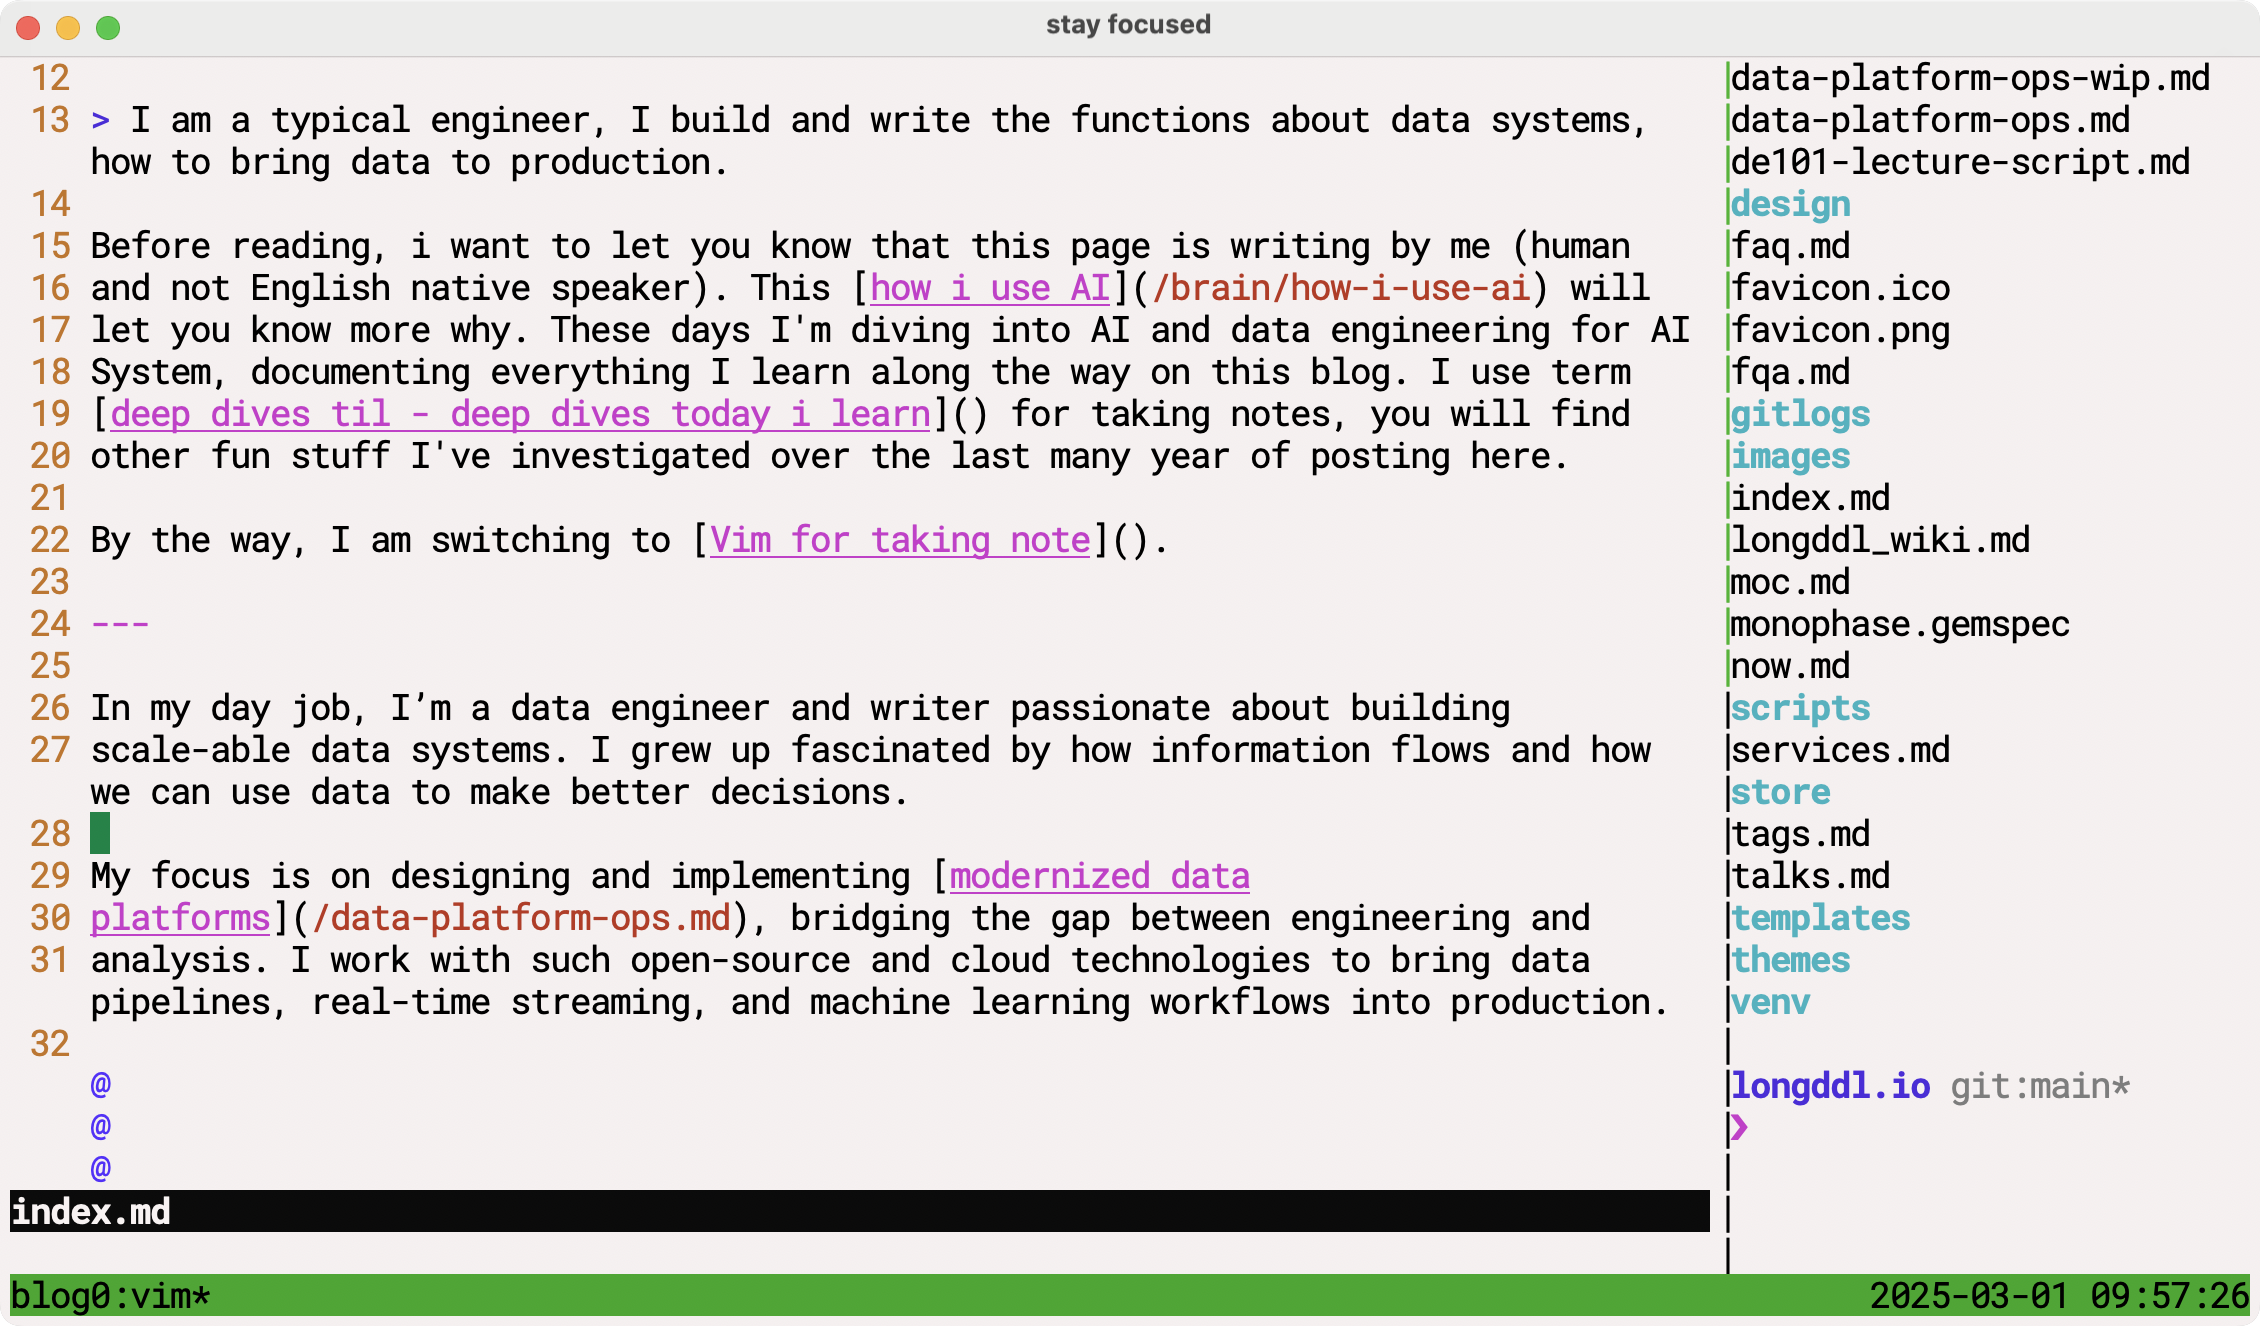The image size is (2260, 1326).
Task: Click the 'platforms' link text on line 30
Action: tap(180, 918)
